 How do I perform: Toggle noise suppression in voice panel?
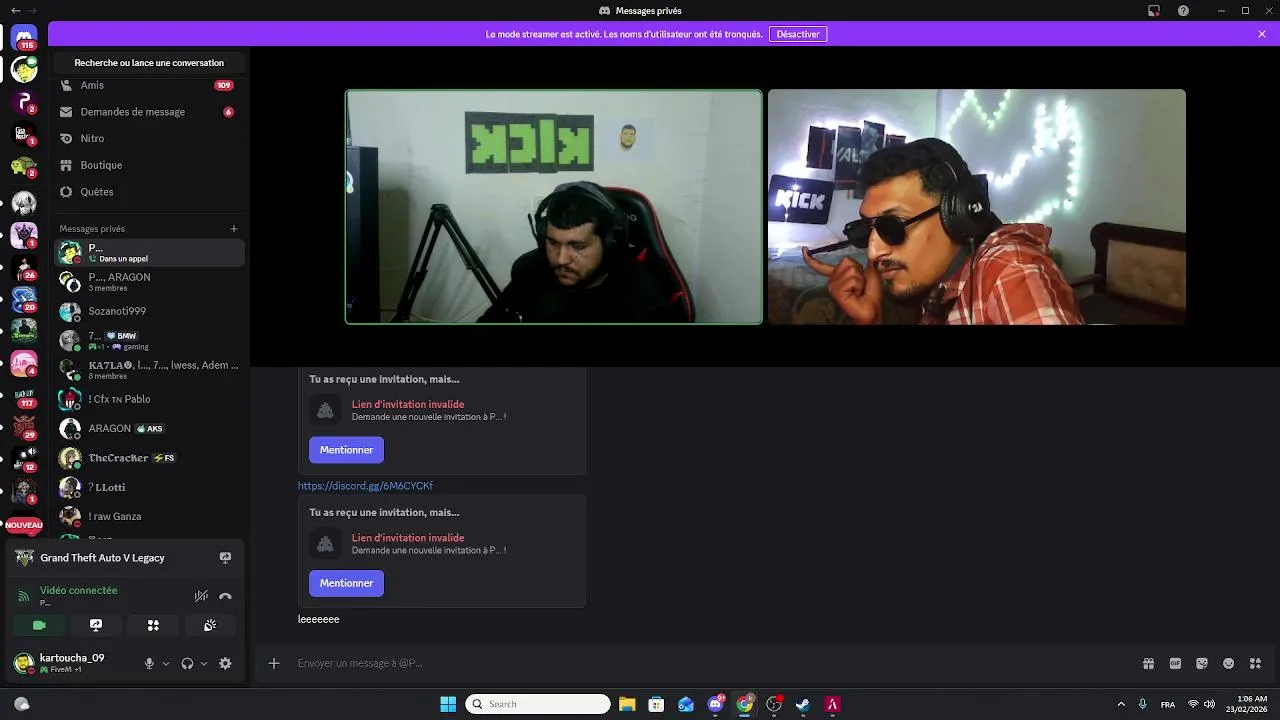(x=201, y=596)
